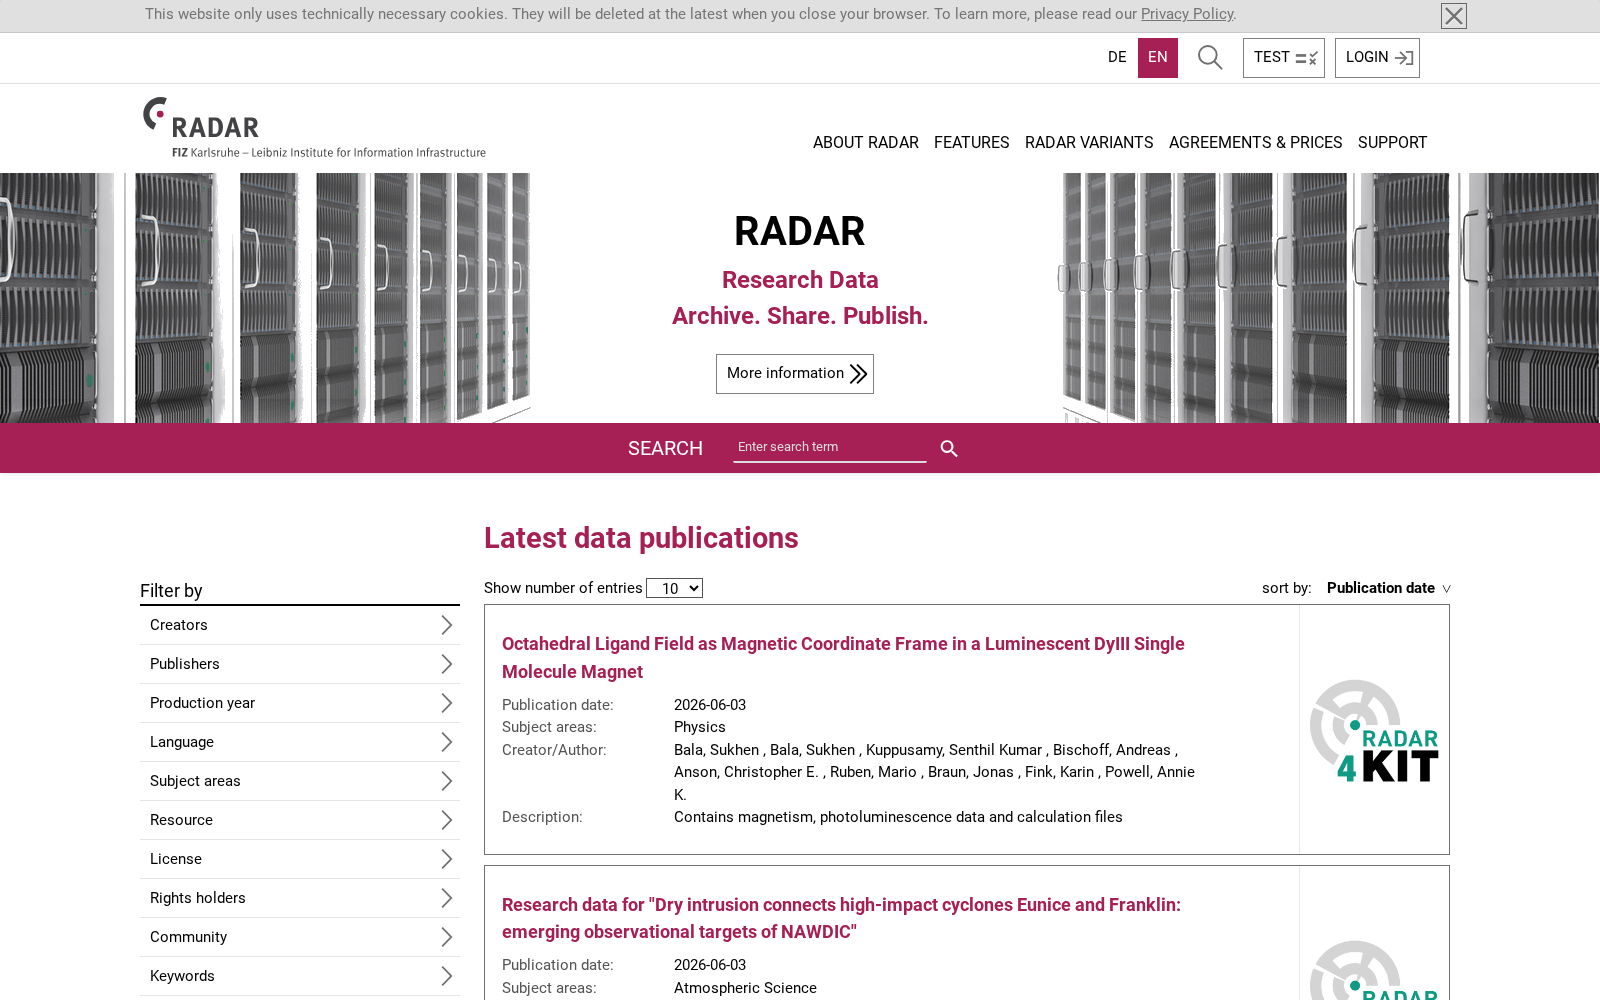Expand the Resource filter
Image resolution: width=1600 pixels, height=1000 pixels.
click(300, 820)
